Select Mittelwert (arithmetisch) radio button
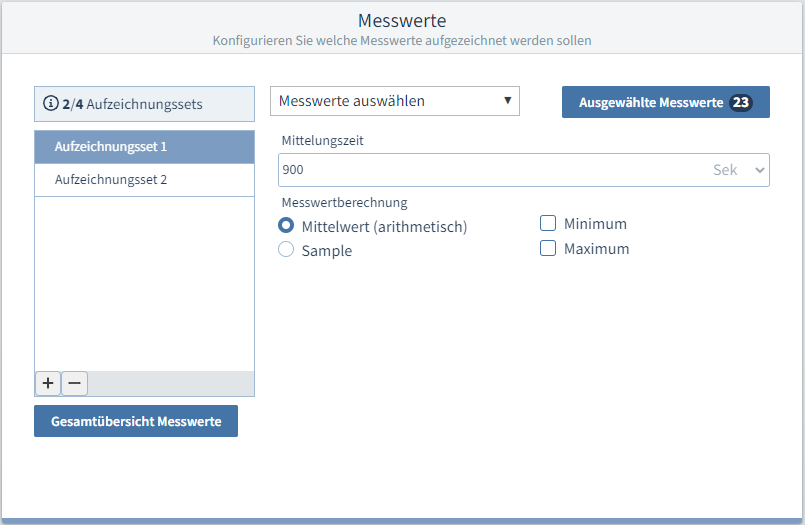Screen dimensions: 805x525 click(286, 226)
